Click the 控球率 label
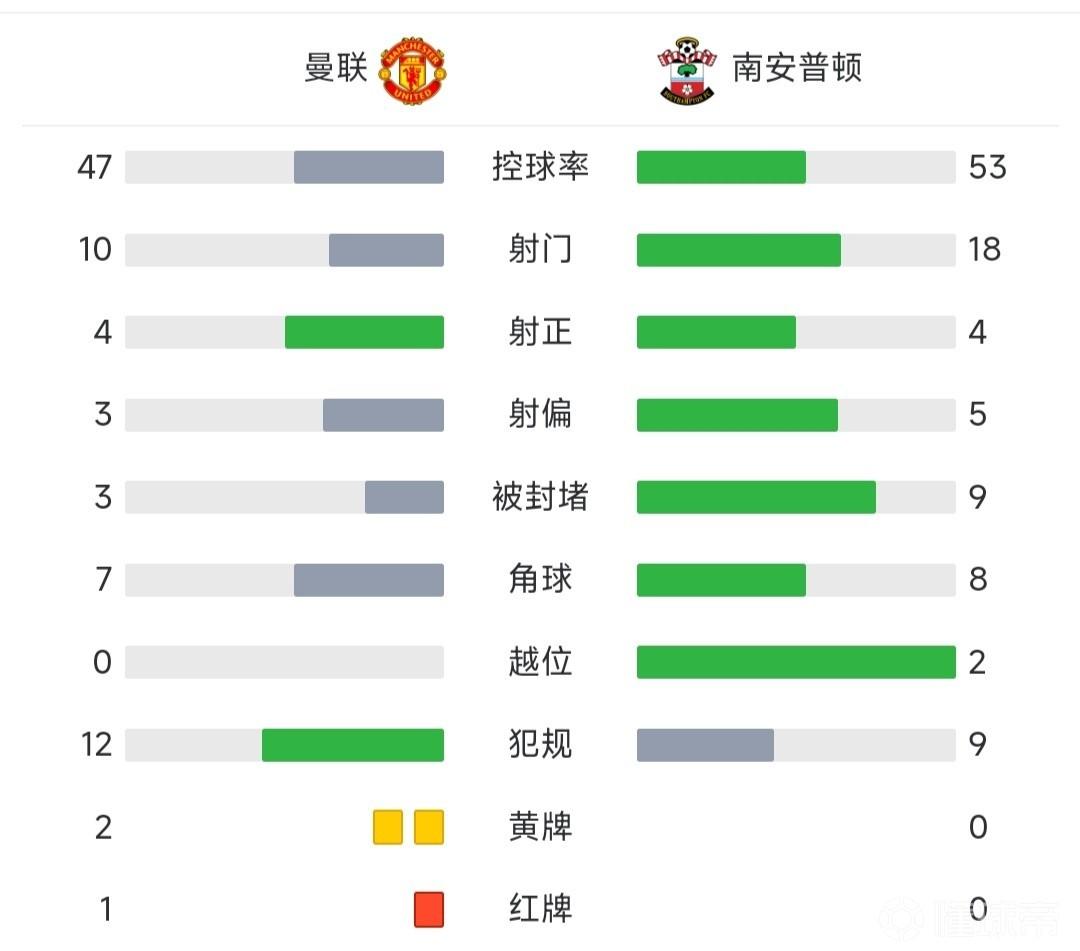 (540, 167)
